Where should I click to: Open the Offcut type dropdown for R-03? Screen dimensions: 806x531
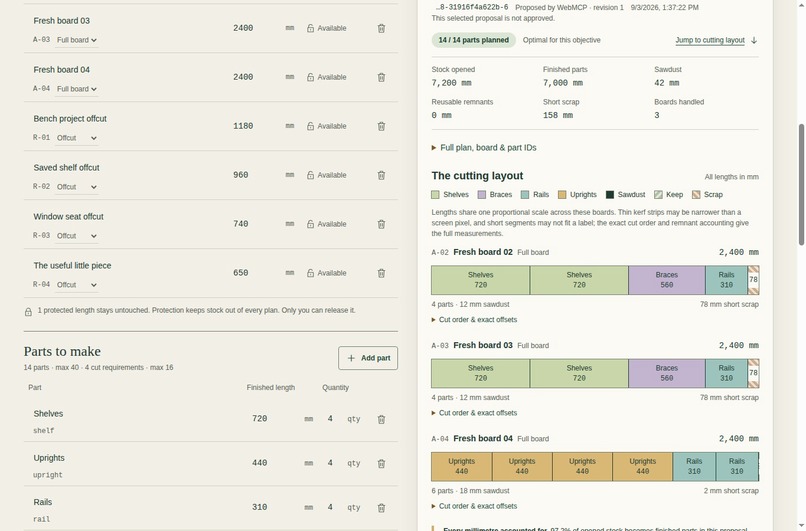[77, 235]
